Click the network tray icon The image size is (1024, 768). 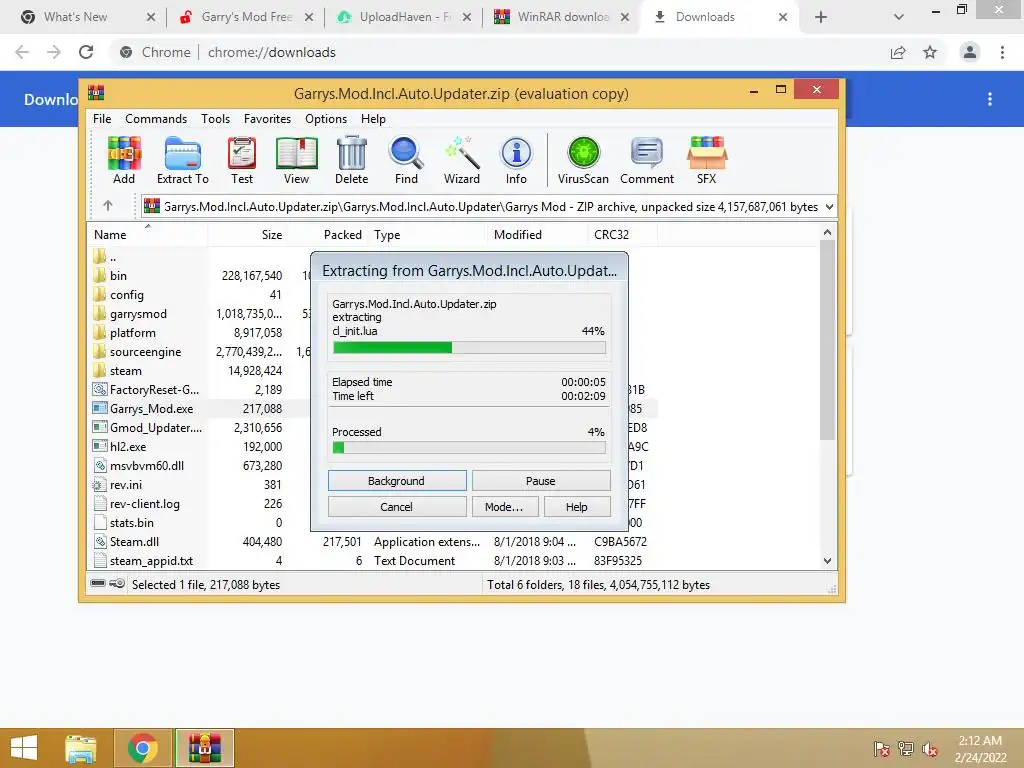[906, 749]
